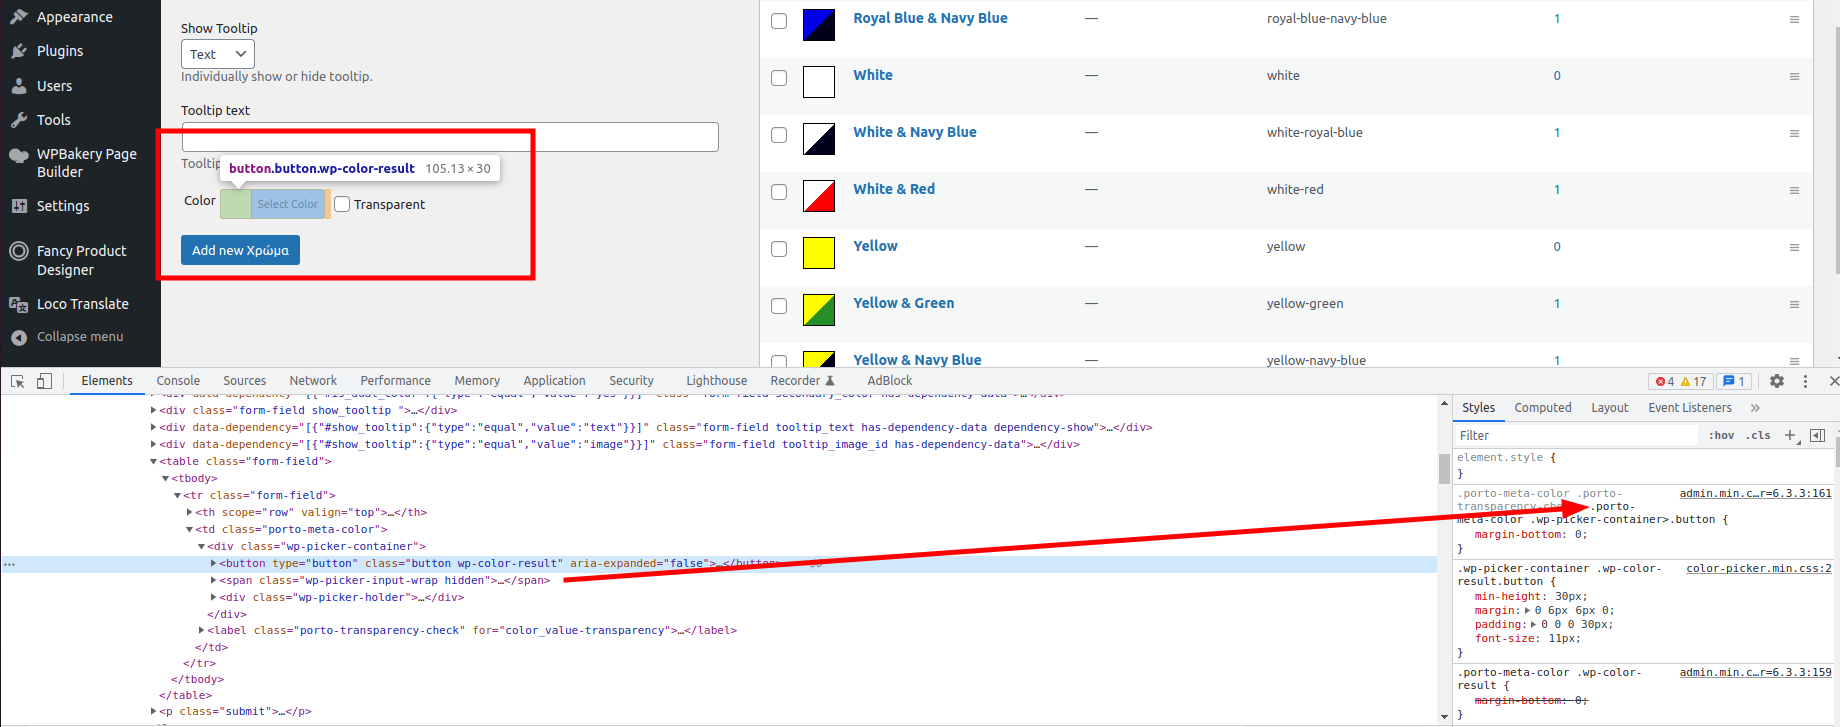Click the Yellow color swatch thumbnail
1840x727 pixels.
pyautogui.click(x=819, y=253)
